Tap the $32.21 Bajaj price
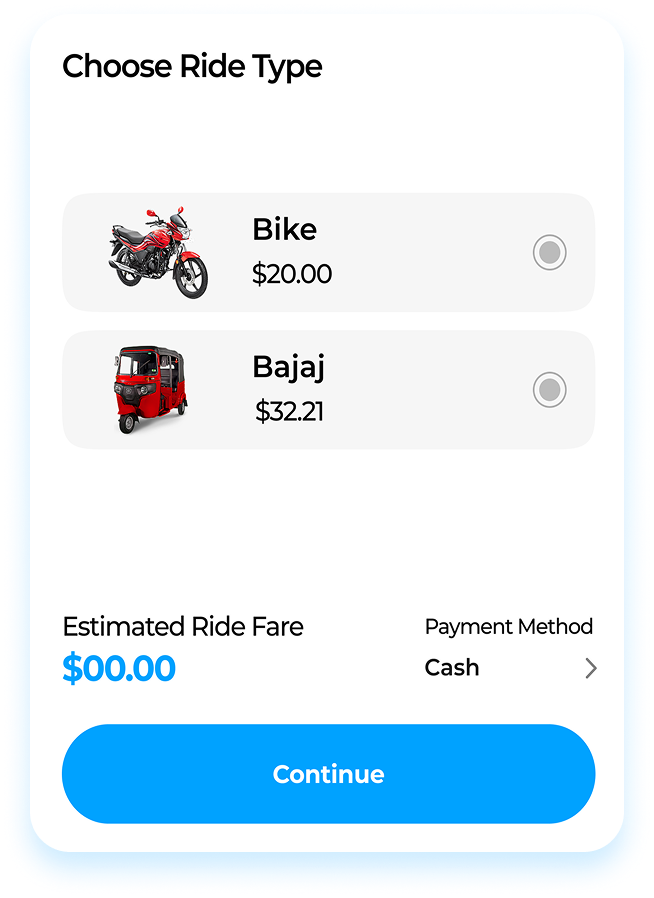Screen dimensions: 654x898 pyautogui.click(x=289, y=411)
